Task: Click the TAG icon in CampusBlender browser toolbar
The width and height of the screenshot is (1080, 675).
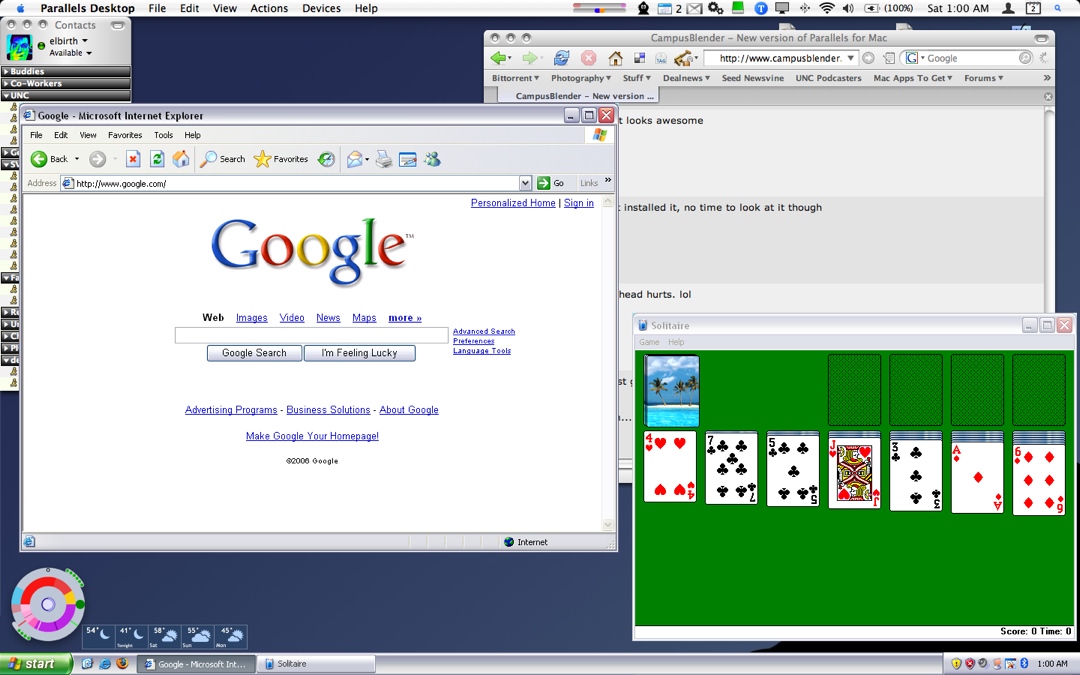Action: pos(661,59)
